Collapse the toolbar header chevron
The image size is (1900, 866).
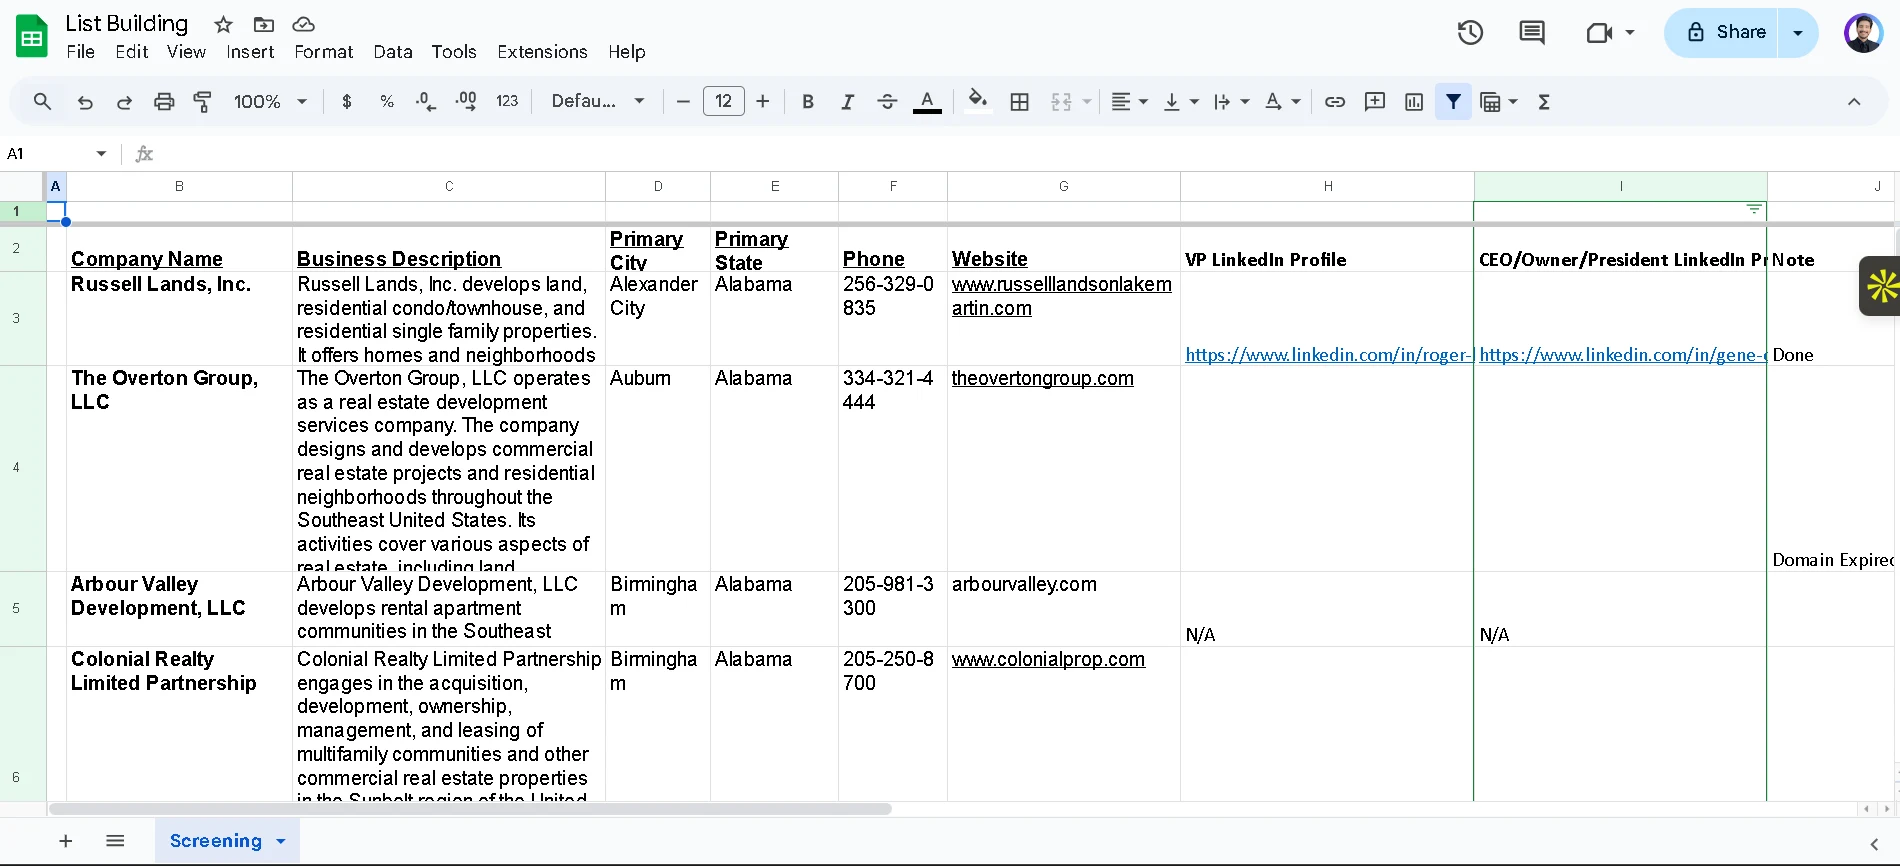pos(1854,101)
